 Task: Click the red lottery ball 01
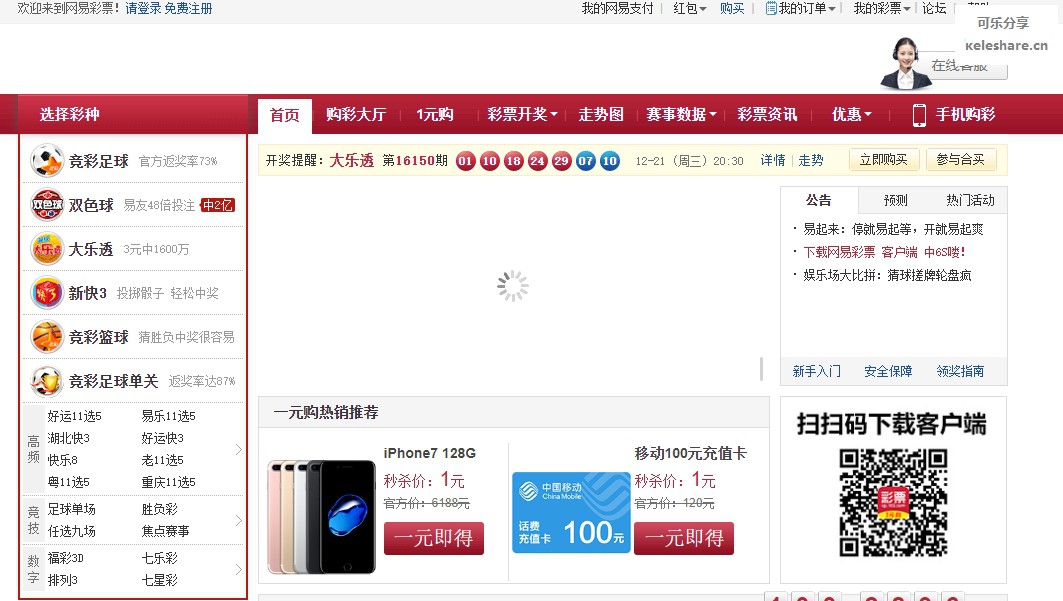click(x=465, y=161)
